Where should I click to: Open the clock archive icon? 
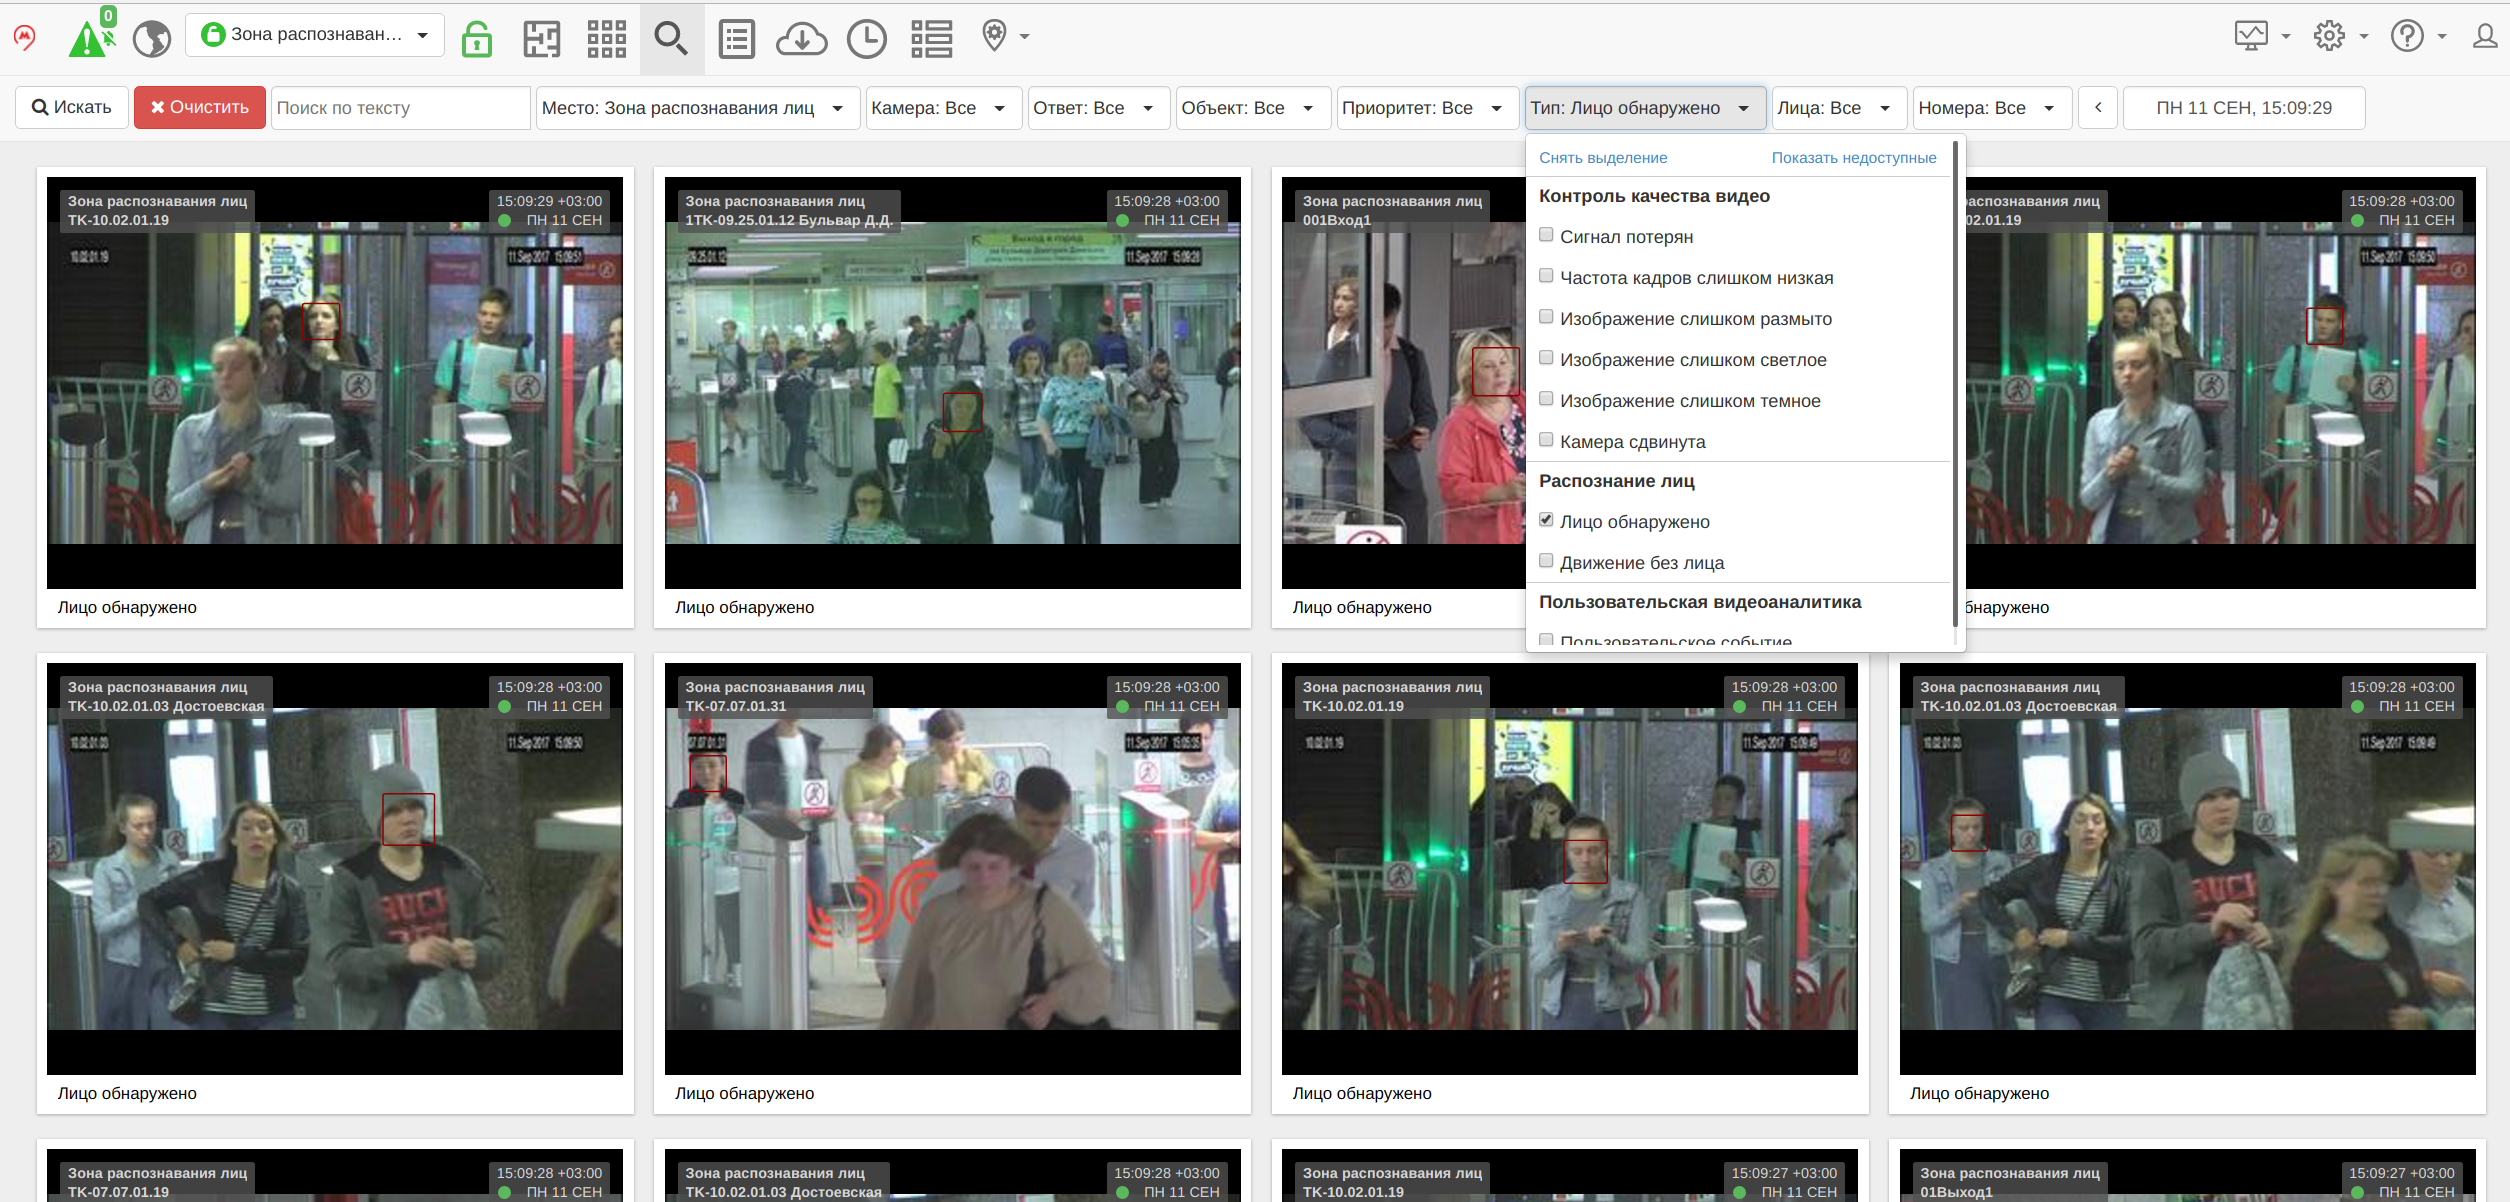pos(866,38)
